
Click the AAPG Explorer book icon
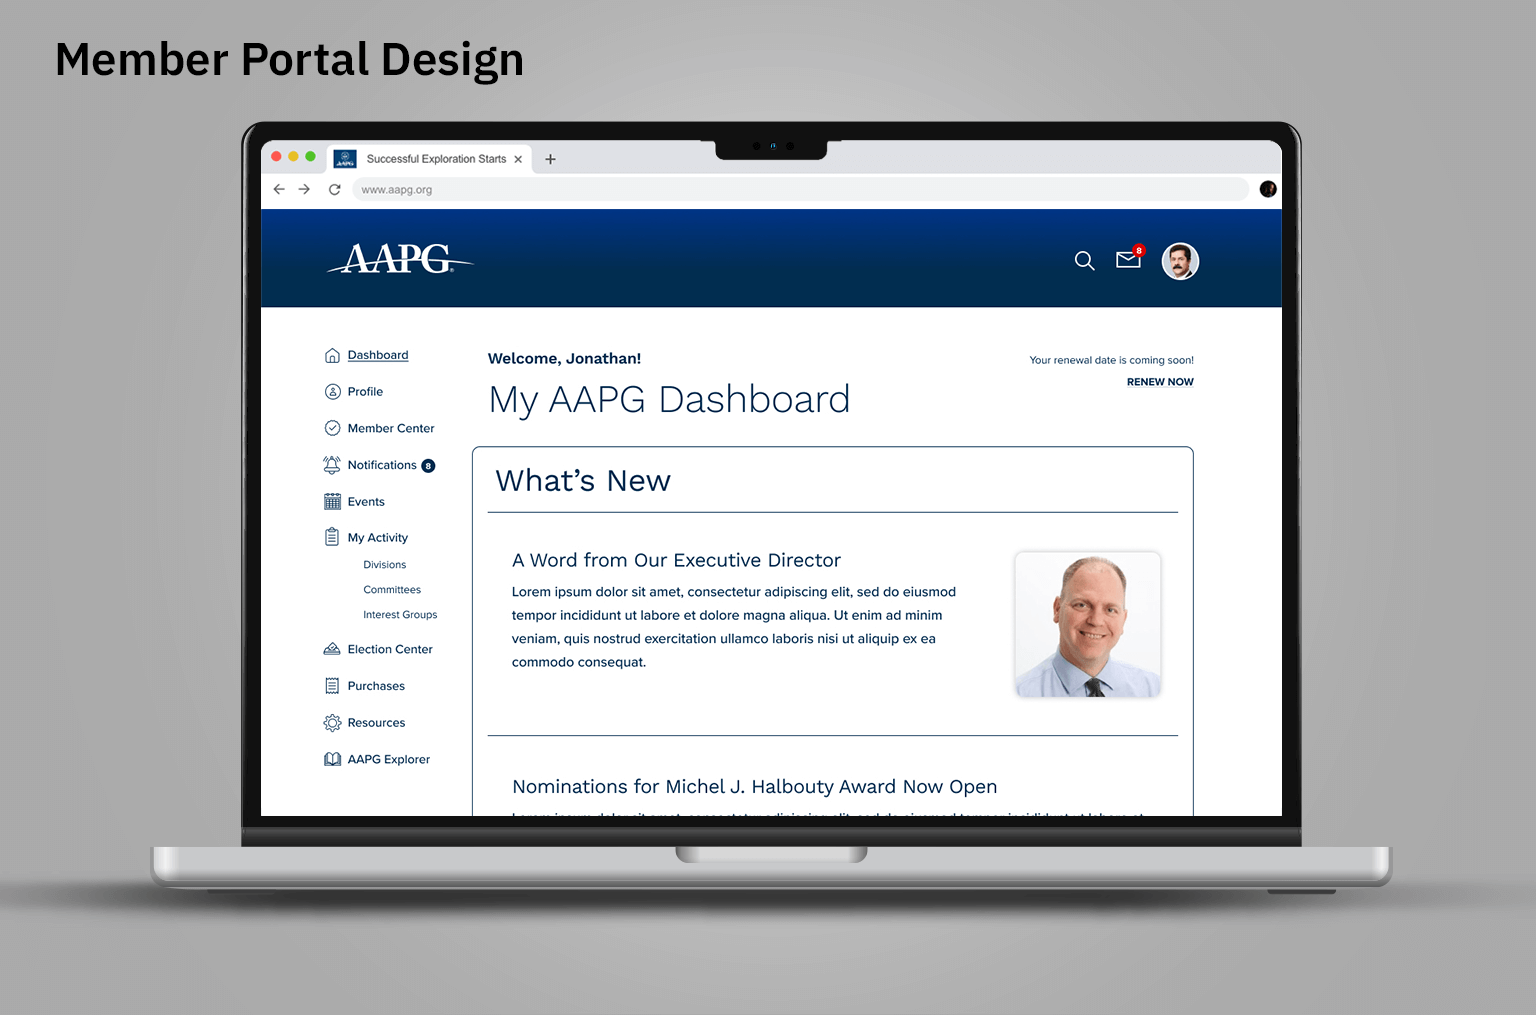(332, 759)
